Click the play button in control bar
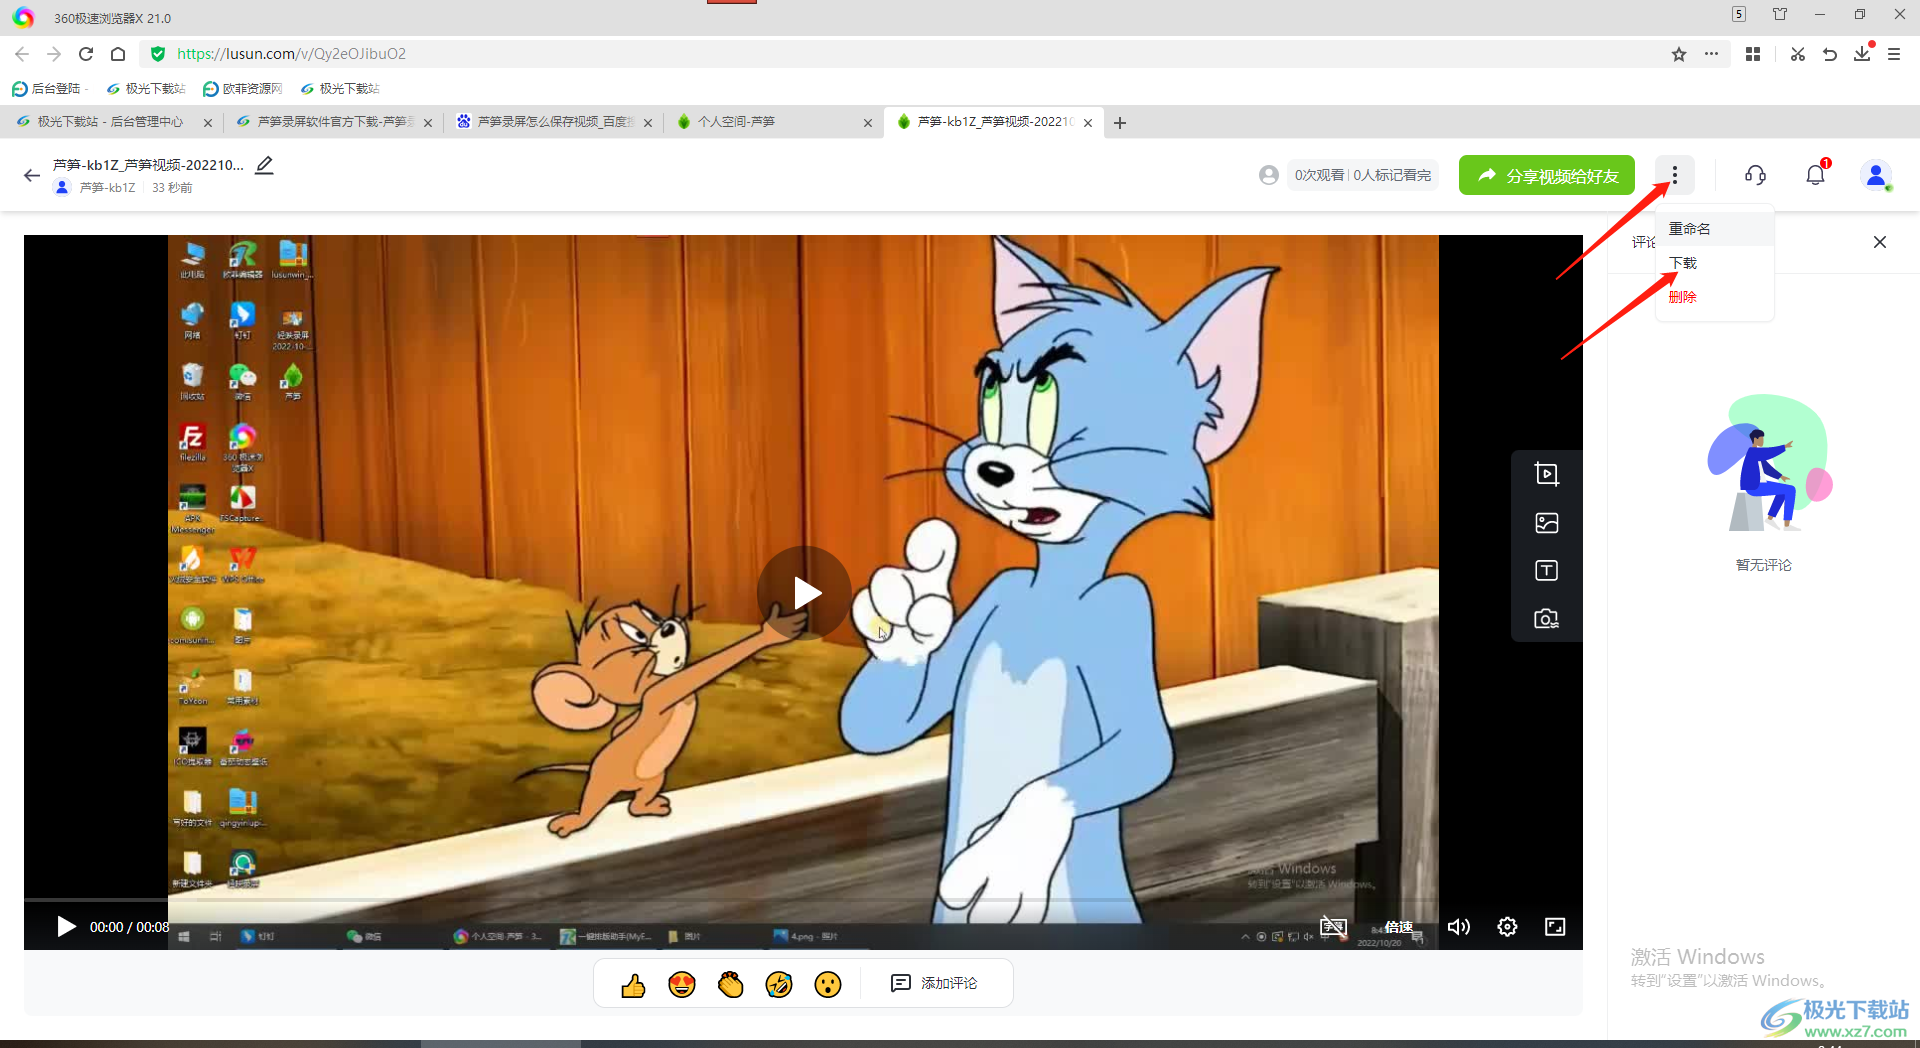 tap(66, 927)
